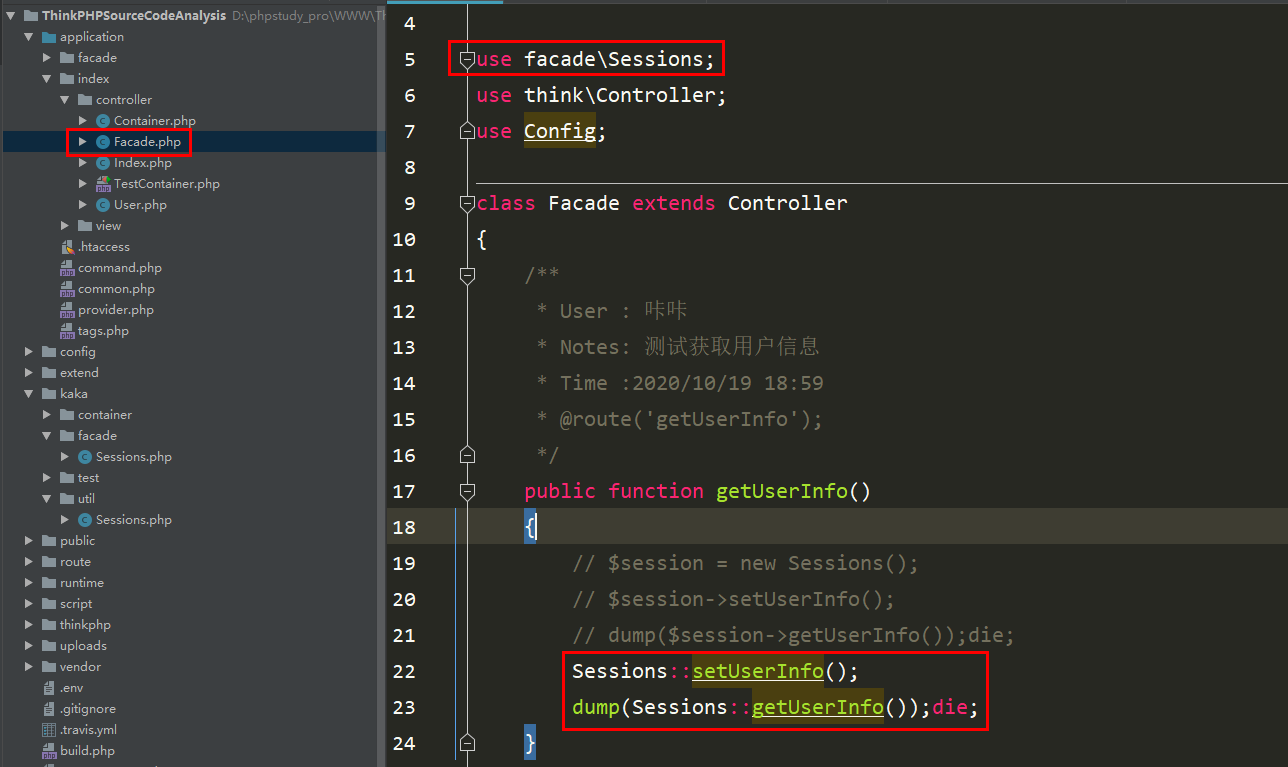Click the runtime folder icon
The image size is (1288, 767).
(49, 583)
